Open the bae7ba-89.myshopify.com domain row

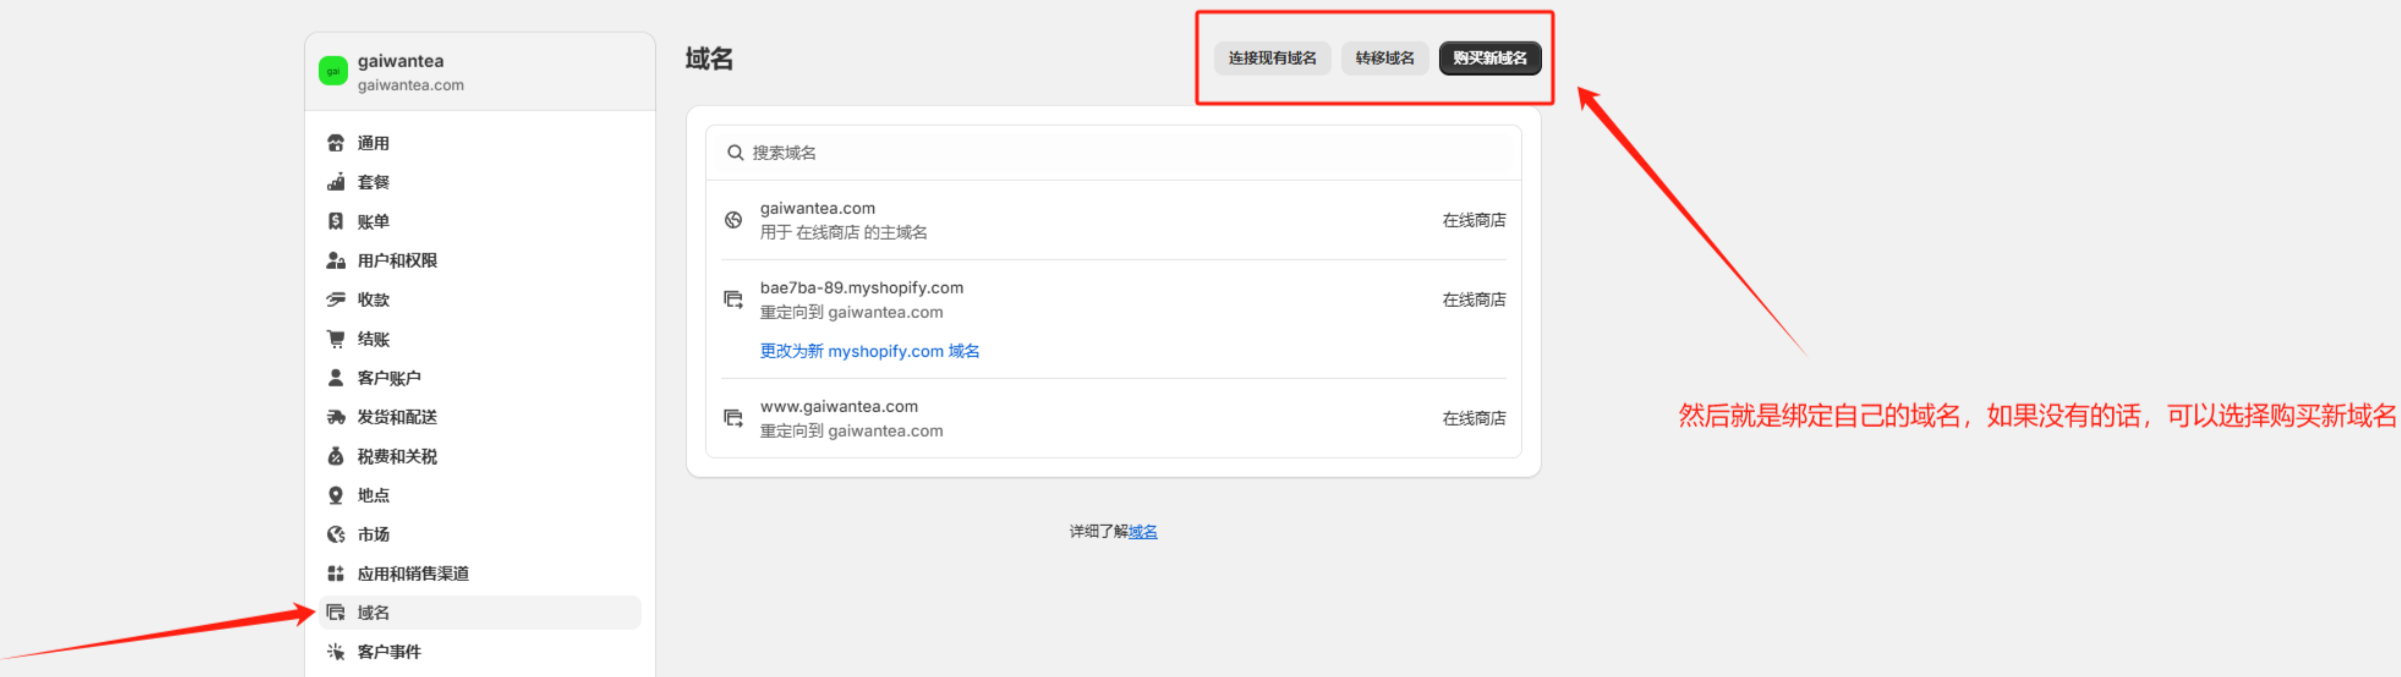click(x=1114, y=319)
